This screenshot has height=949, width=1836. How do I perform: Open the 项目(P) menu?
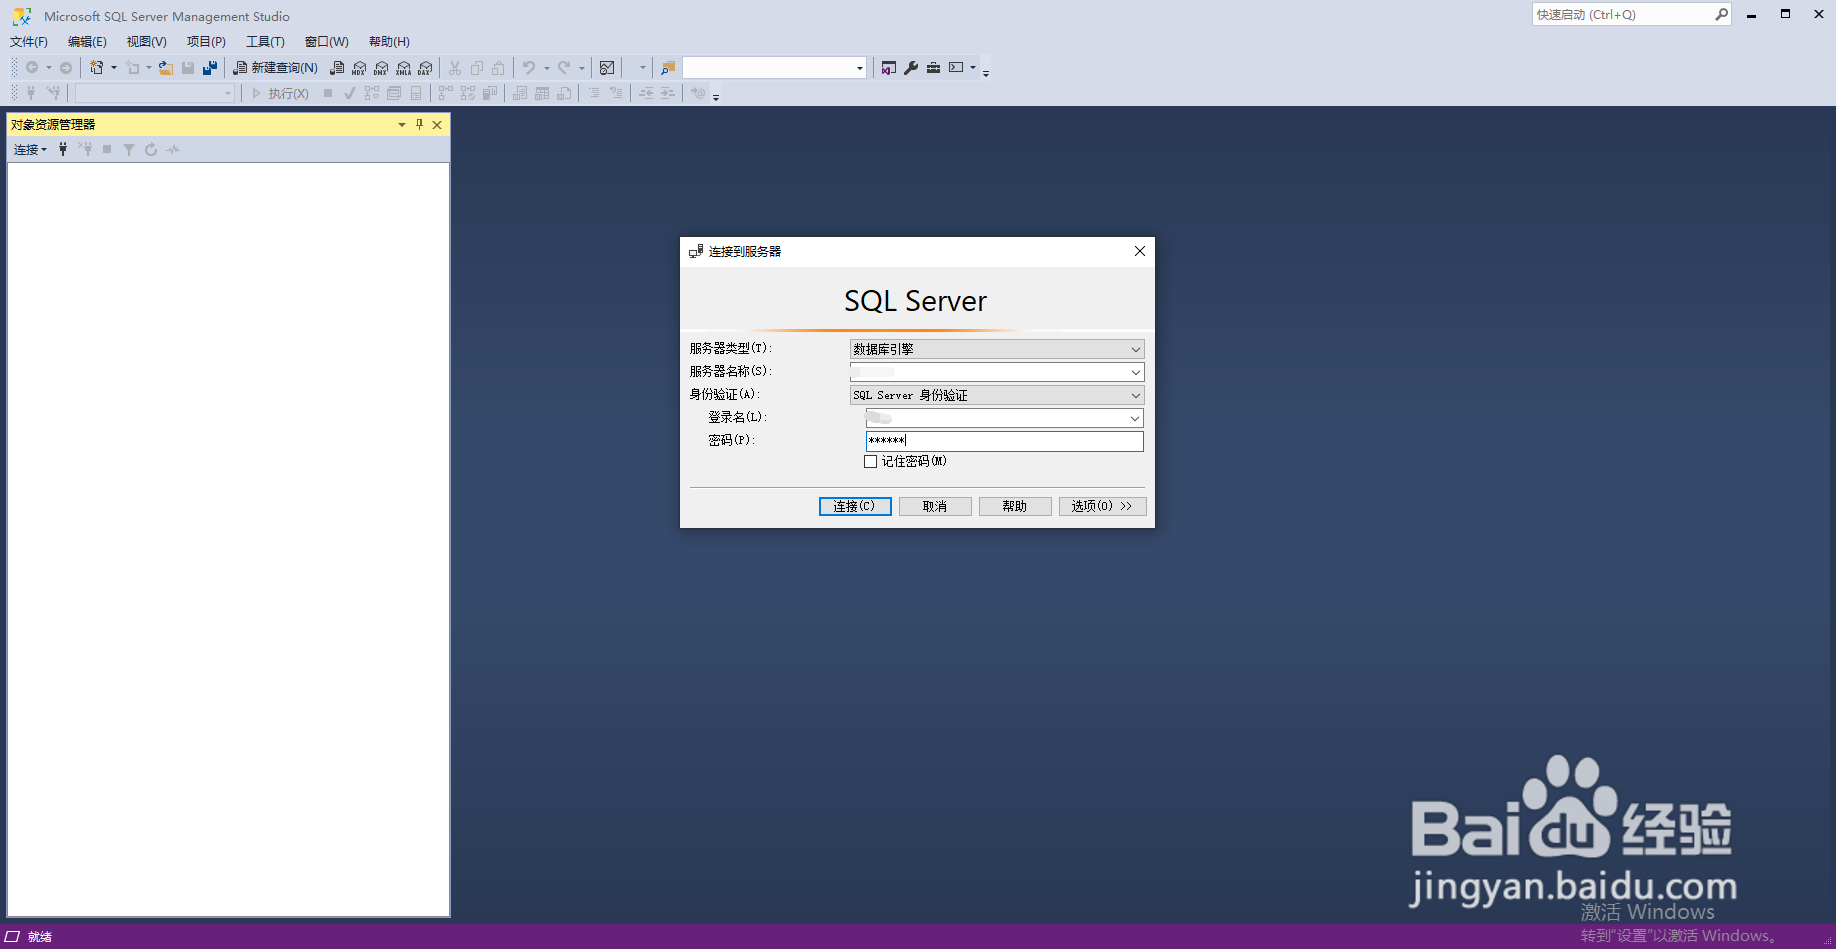coord(206,42)
